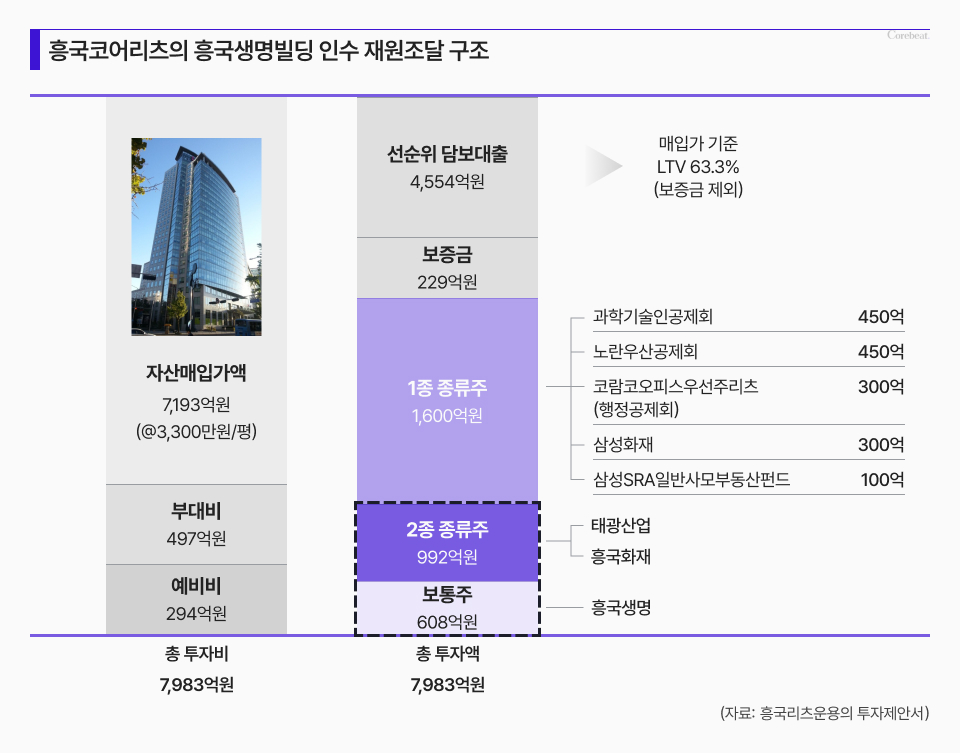Image resolution: width=960 pixels, height=753 pixels.
Task: Click the 예비비 294억원 block
Action: (x=196, y=599)
